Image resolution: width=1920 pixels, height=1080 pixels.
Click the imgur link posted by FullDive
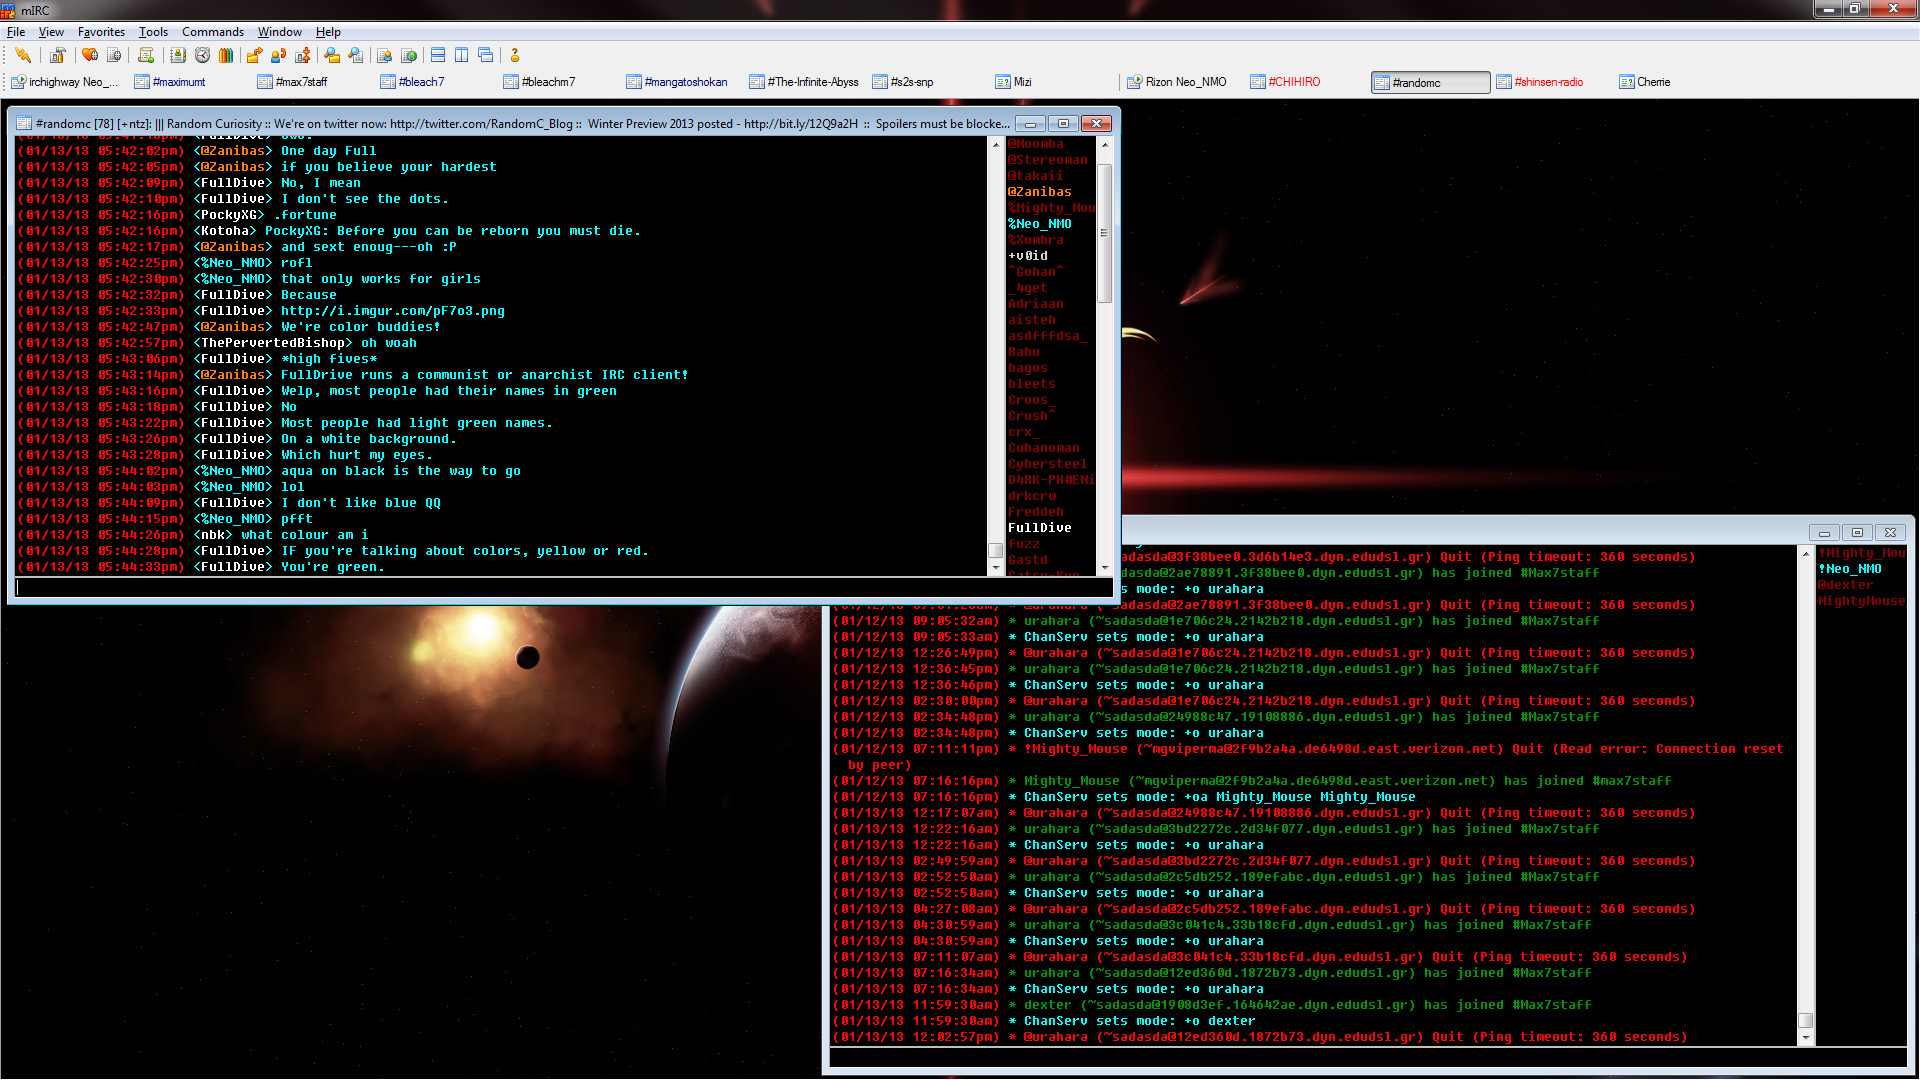coord(392,311)
